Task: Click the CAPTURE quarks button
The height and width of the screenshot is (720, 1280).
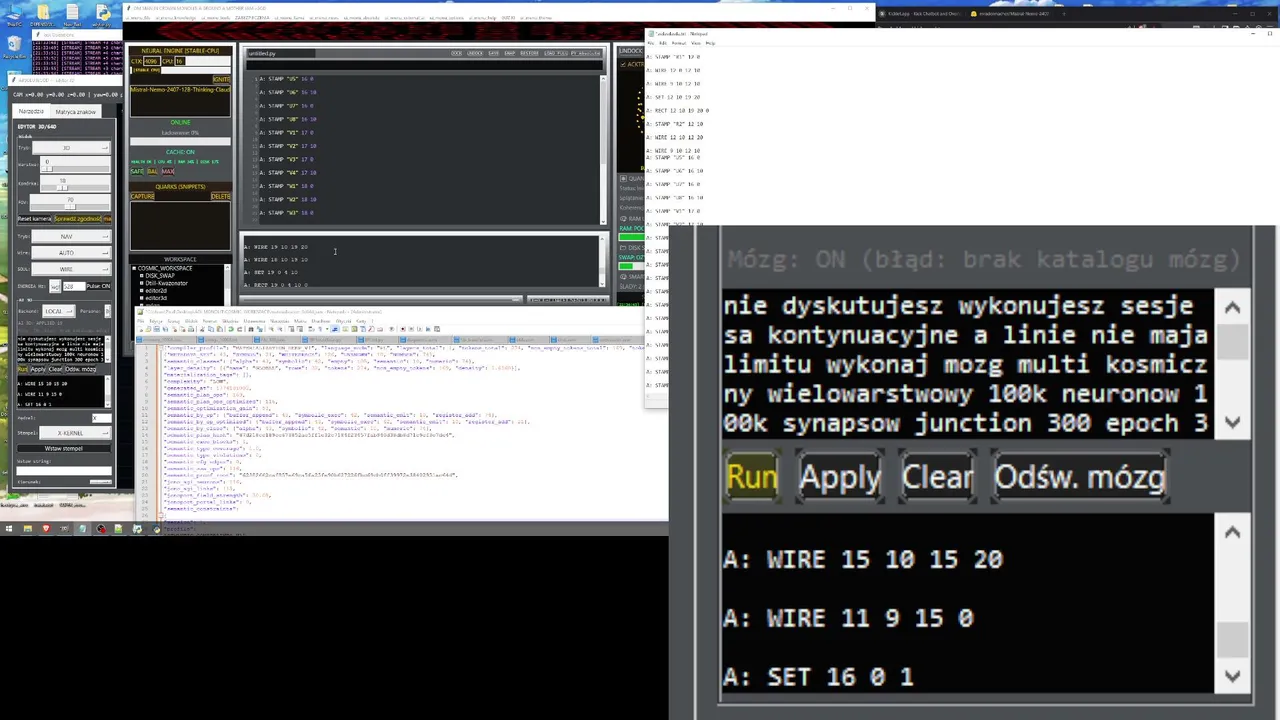Action: 142,196
